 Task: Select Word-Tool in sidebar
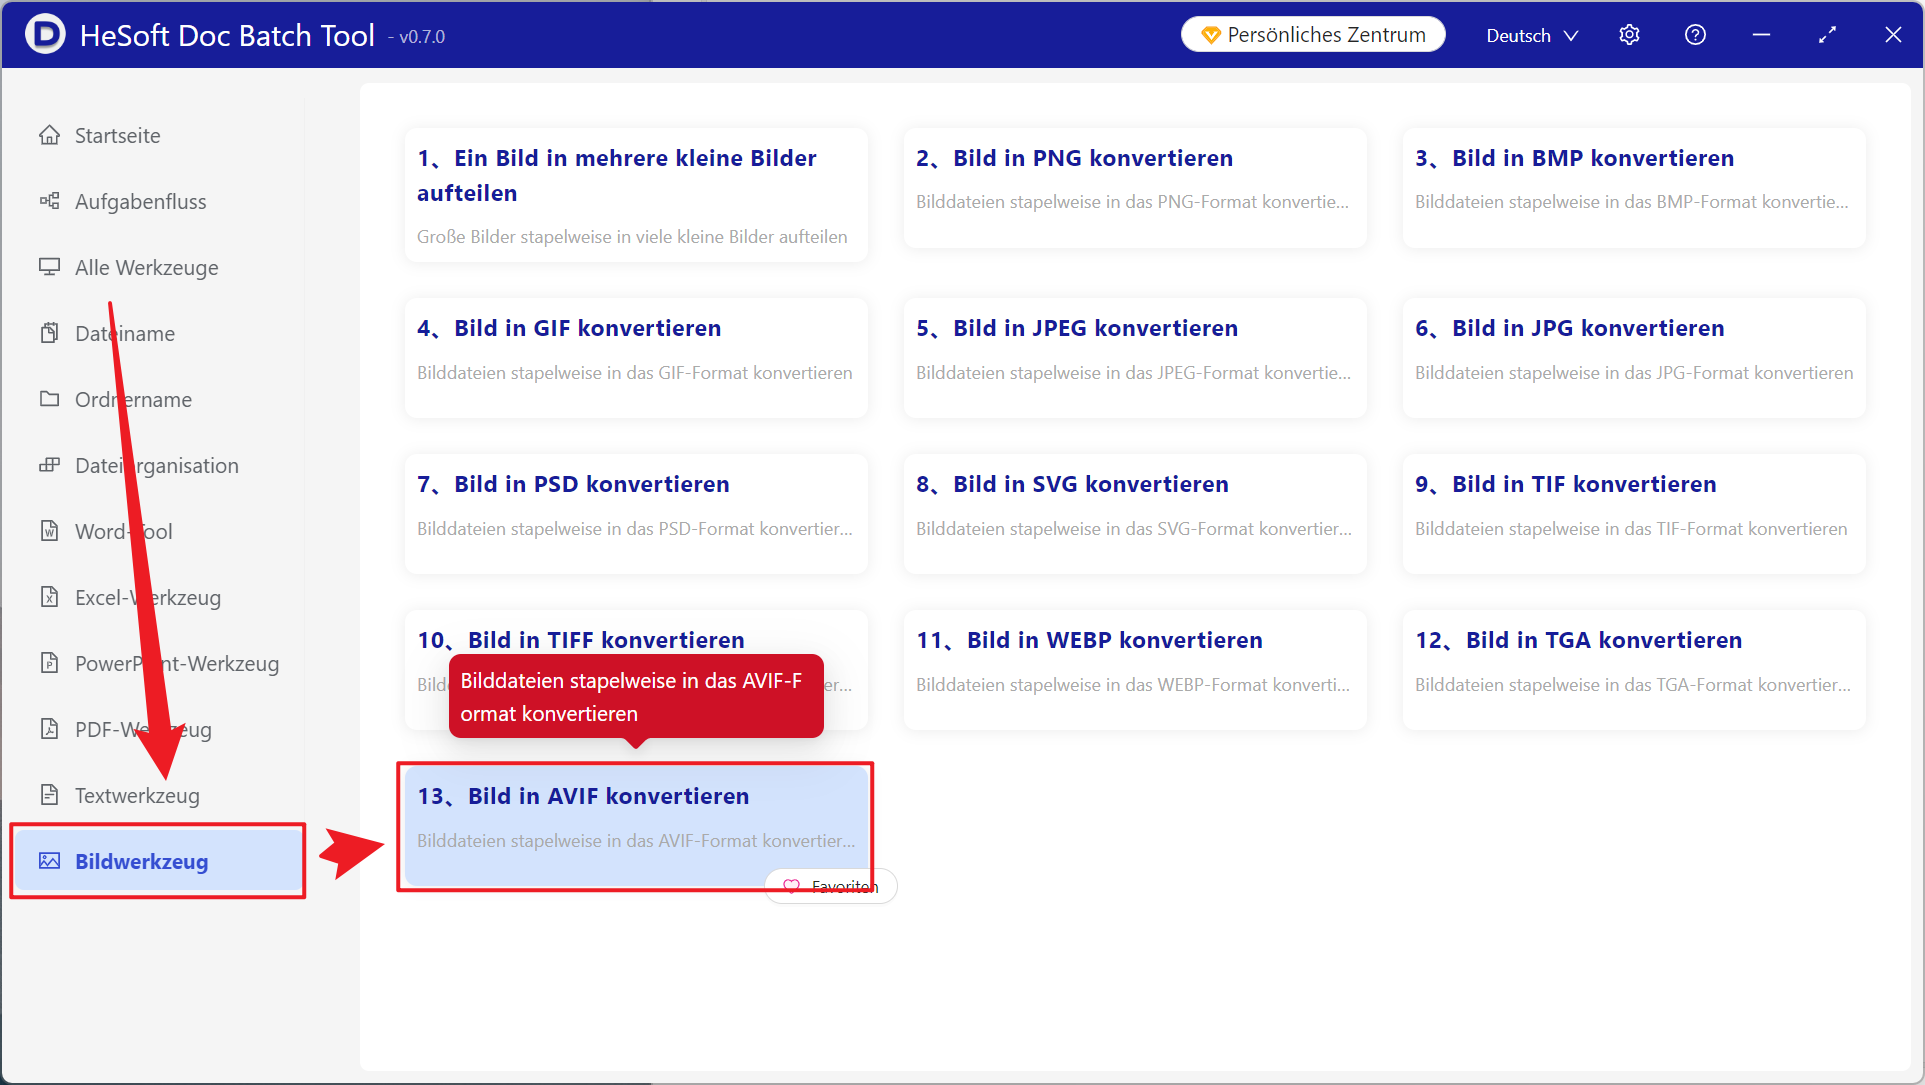click(x=158, y=531)
